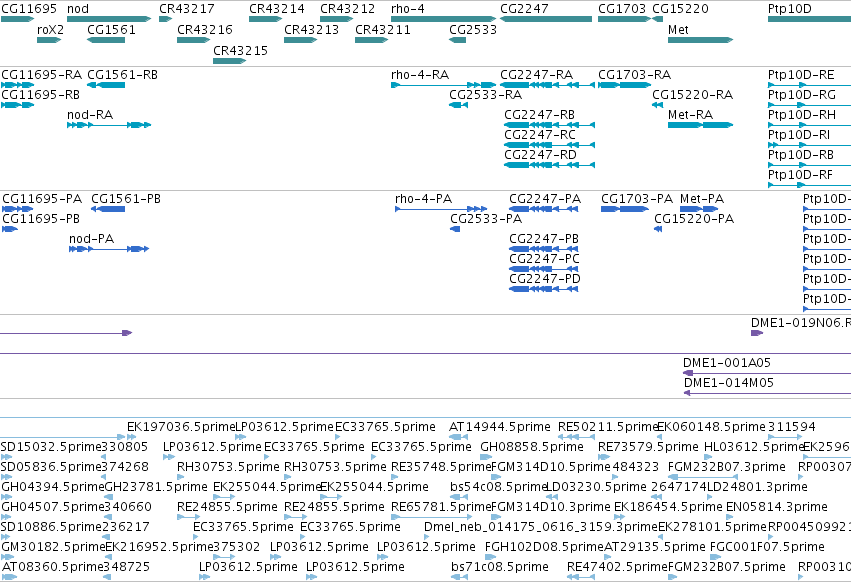This screenshot has height=582, width=851.
Task: Select the CR43213 gene feature
Action: click(x=300, y=40)
